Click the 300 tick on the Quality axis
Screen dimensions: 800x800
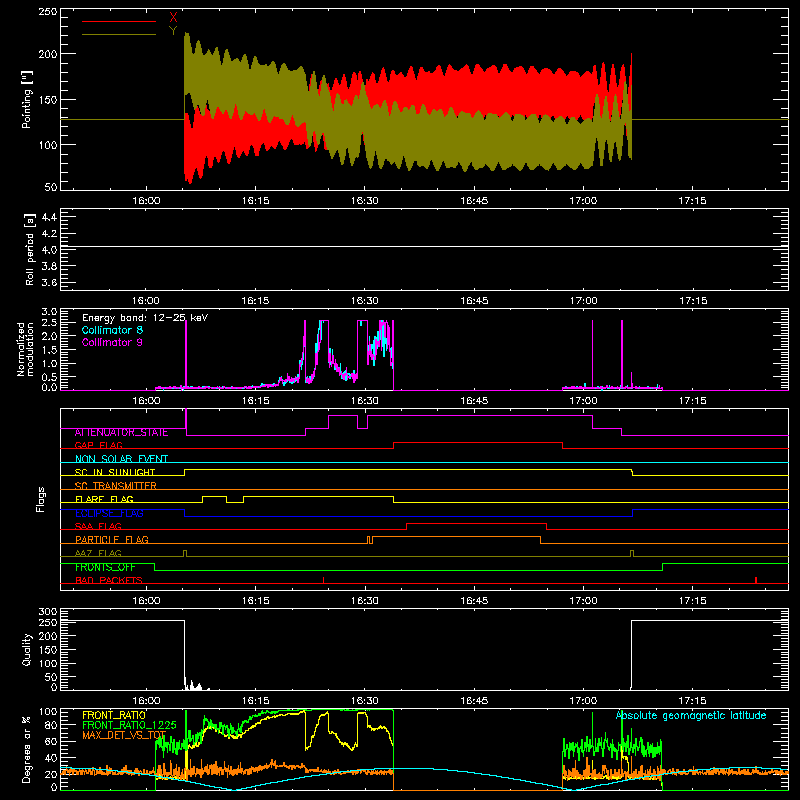(x=48, y=612)
